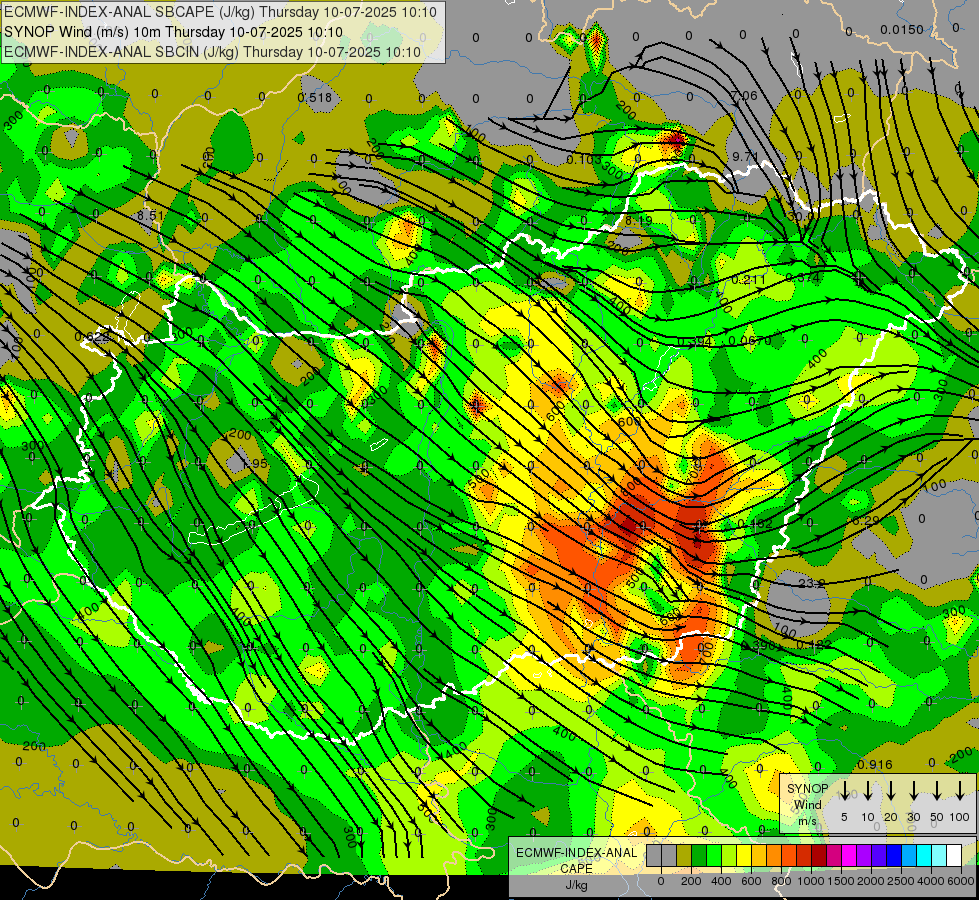Click the map value 0.103
979x900 pixels.
pos(584,160)
